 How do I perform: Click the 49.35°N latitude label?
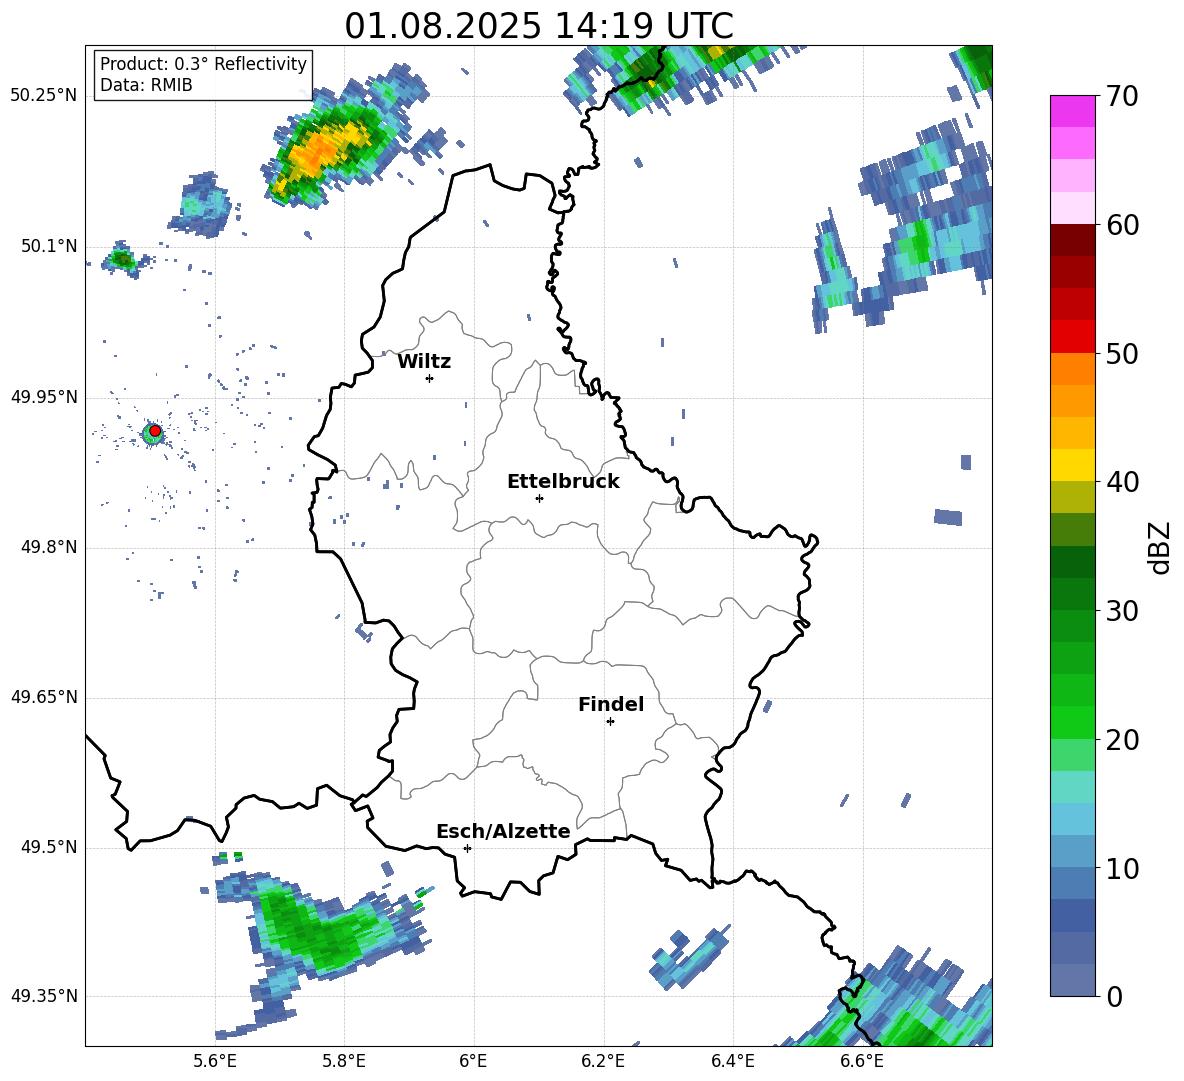point(45,996)
